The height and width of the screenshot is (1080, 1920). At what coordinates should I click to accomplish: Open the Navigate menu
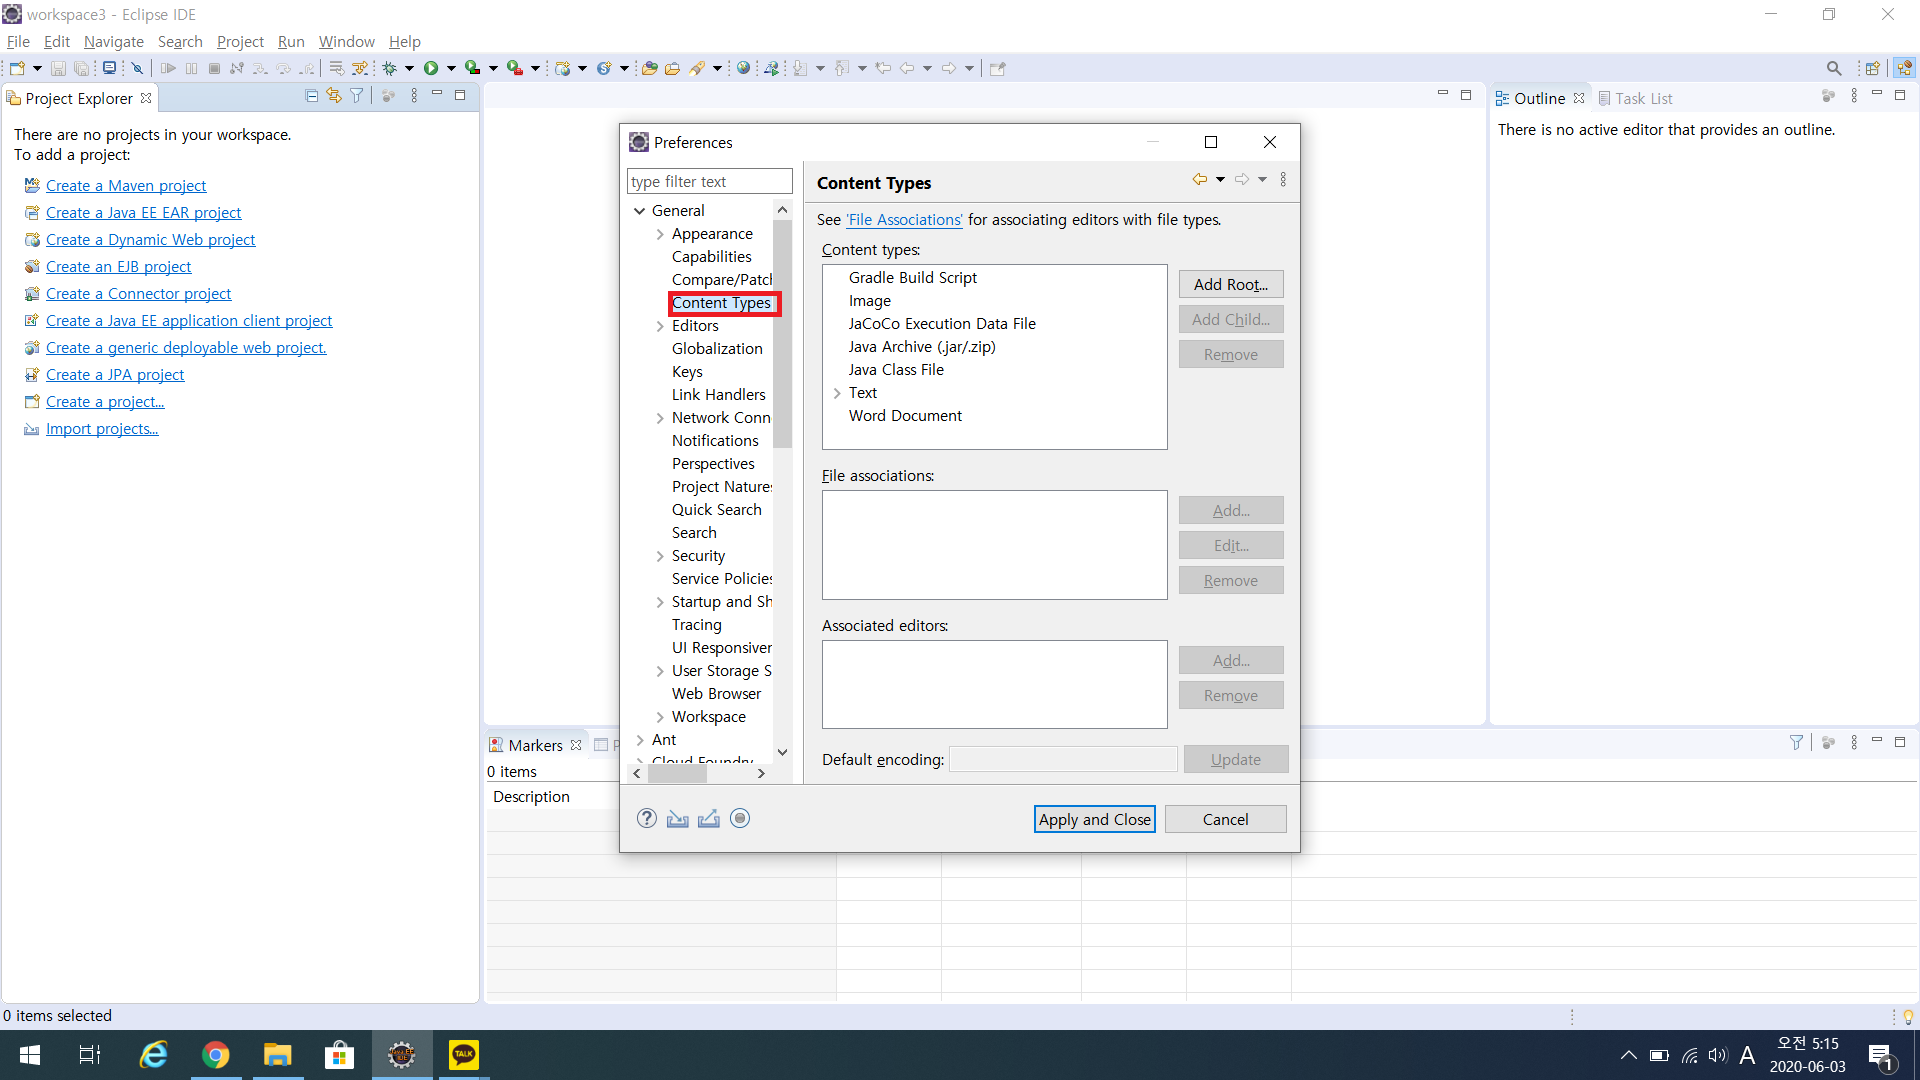click(113, 41)
